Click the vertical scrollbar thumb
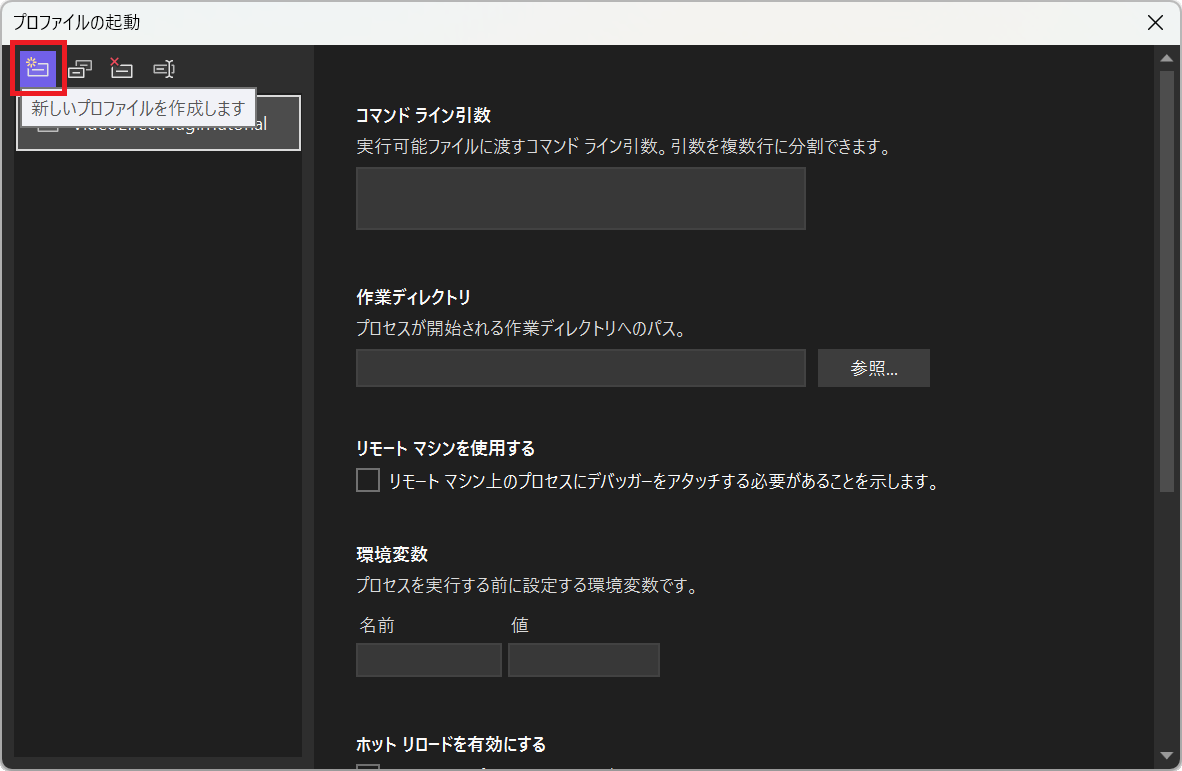Screen dimensions: 1182x771 pyautogui.click(x=1166, y=281)
